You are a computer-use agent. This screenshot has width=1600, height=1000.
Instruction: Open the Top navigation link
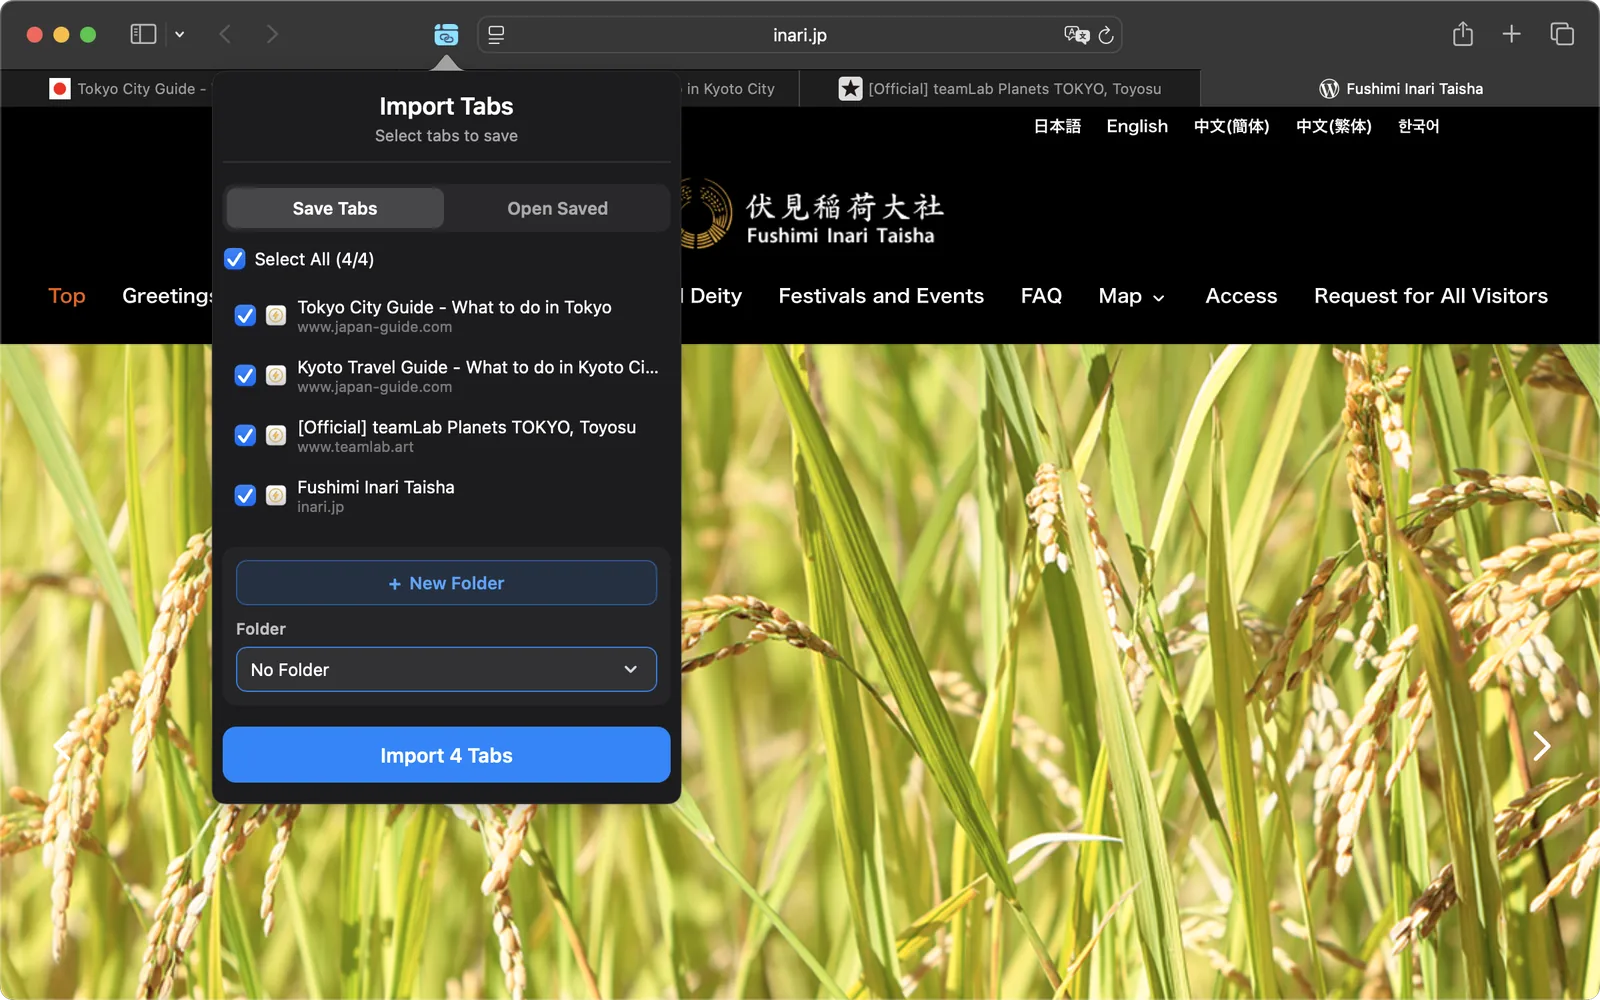(x=67, y=296)
